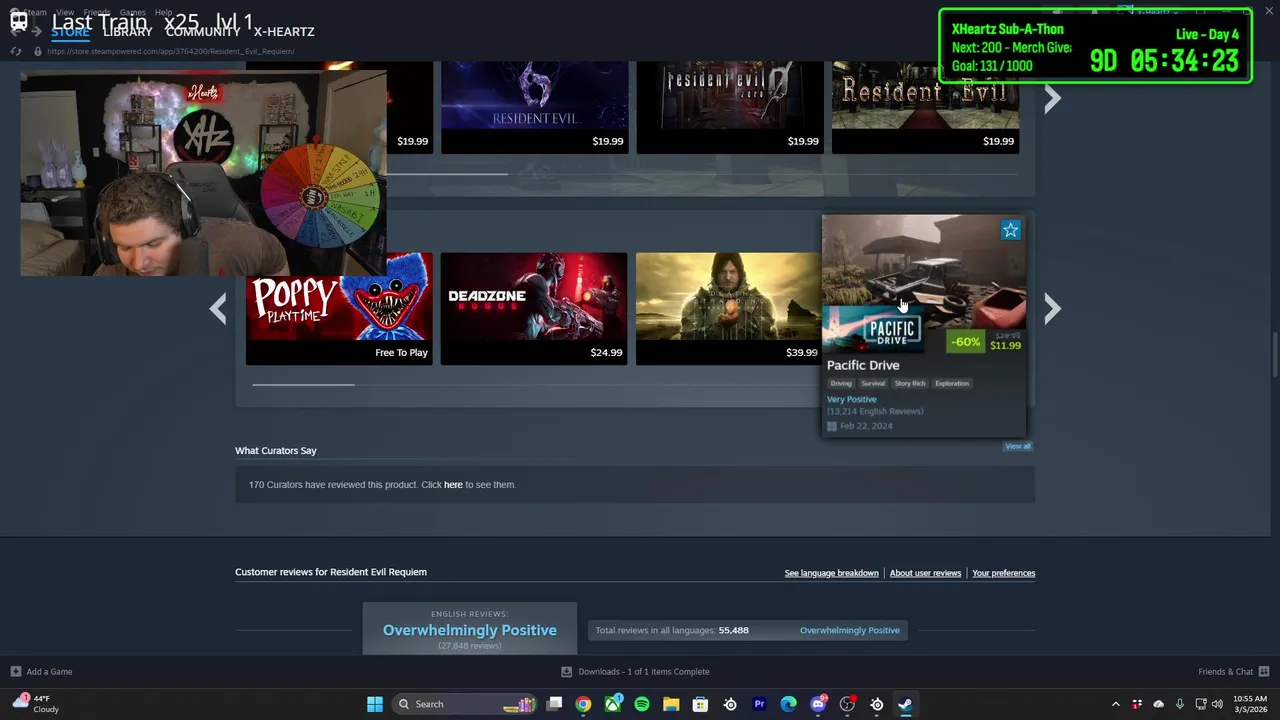Open See language breakdown link
This screenshot has height=720, width=1280.
831,573
